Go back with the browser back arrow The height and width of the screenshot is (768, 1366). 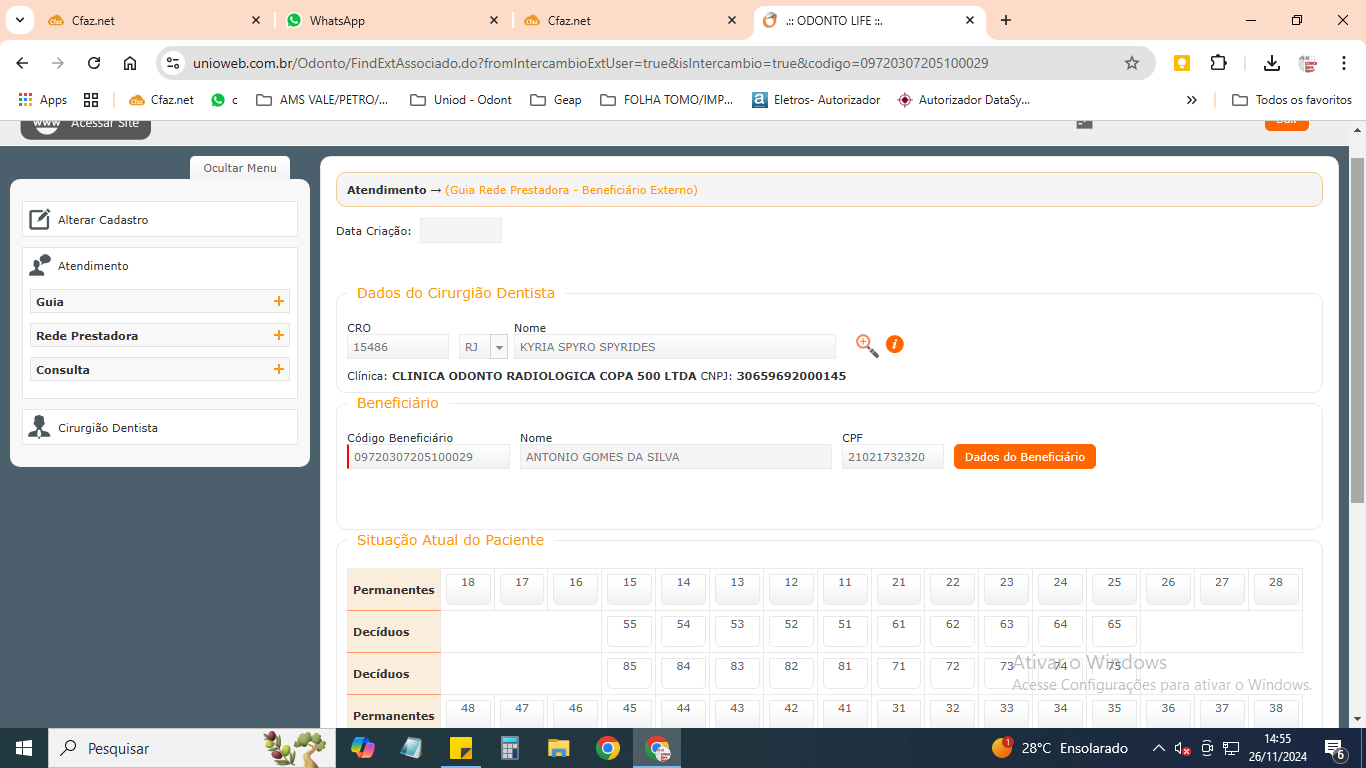[x=22, y=63]
